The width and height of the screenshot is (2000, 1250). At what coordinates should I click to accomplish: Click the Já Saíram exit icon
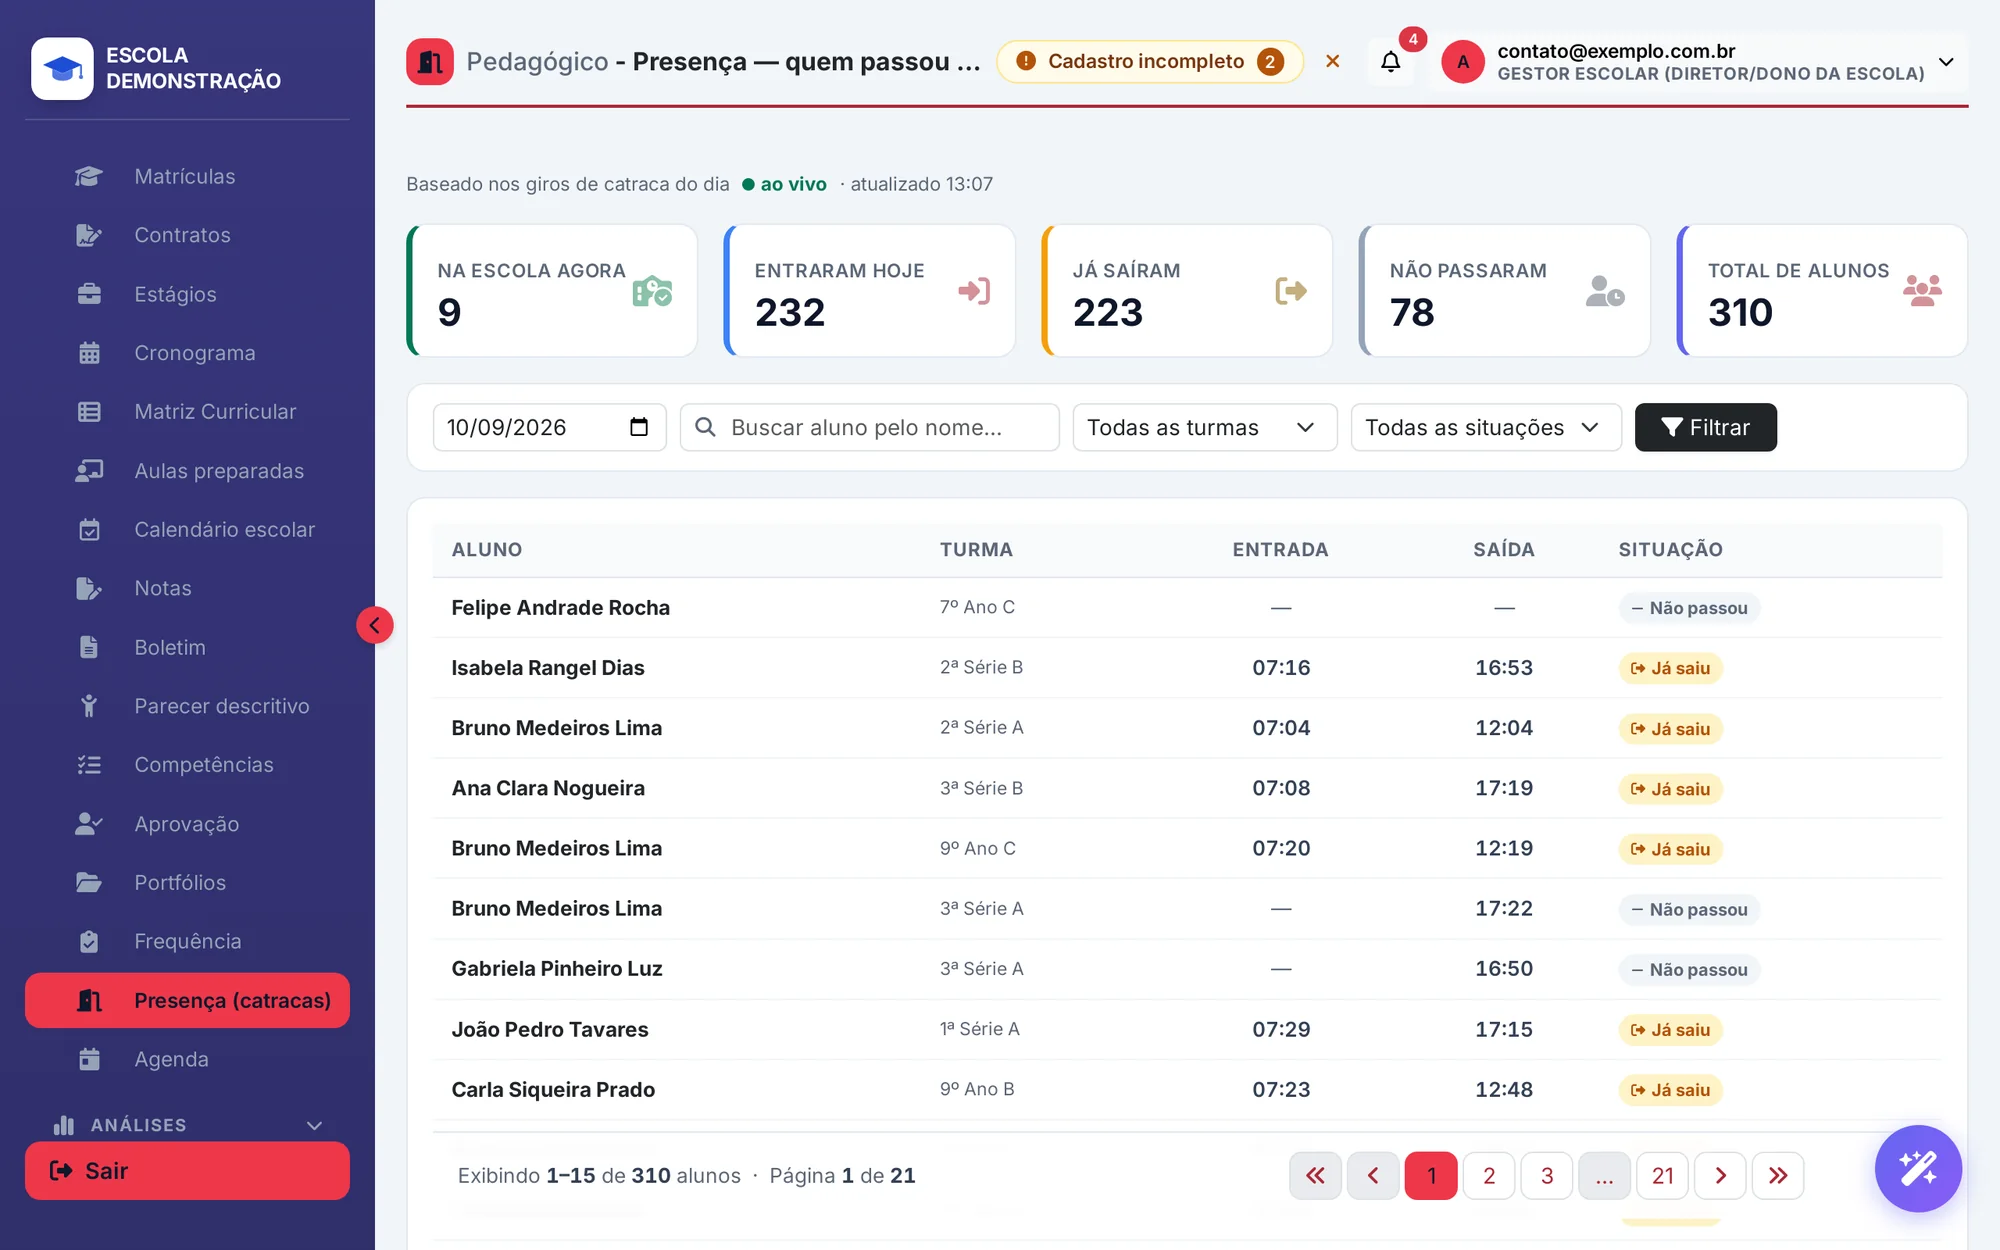[1291, 291]
